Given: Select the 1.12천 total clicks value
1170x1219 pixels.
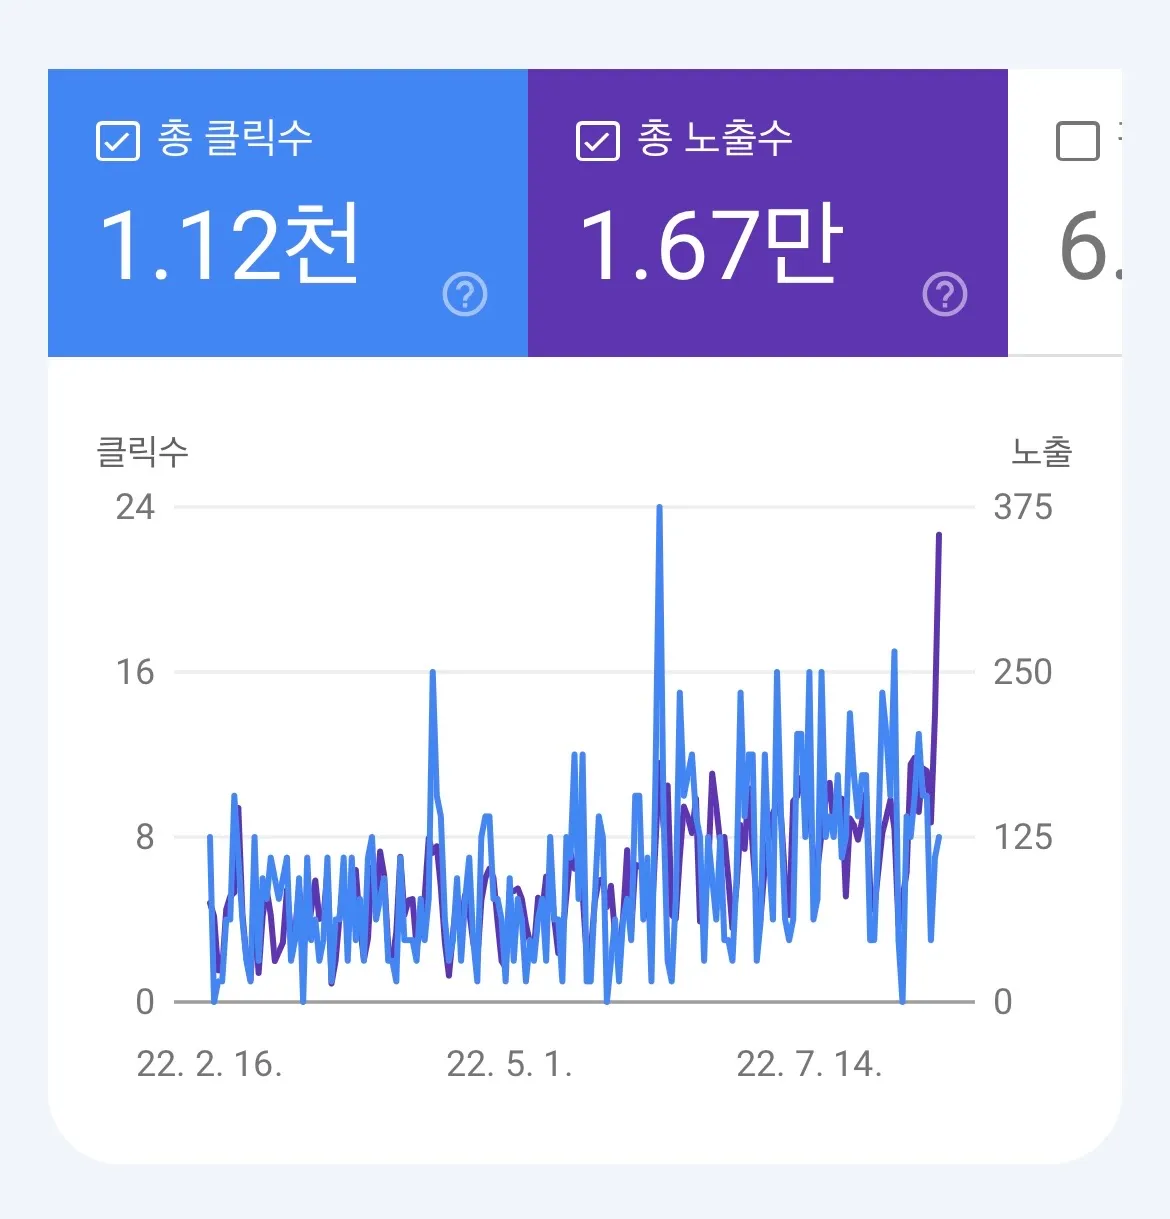Looking at the screenshot, I should pos(229,244).
